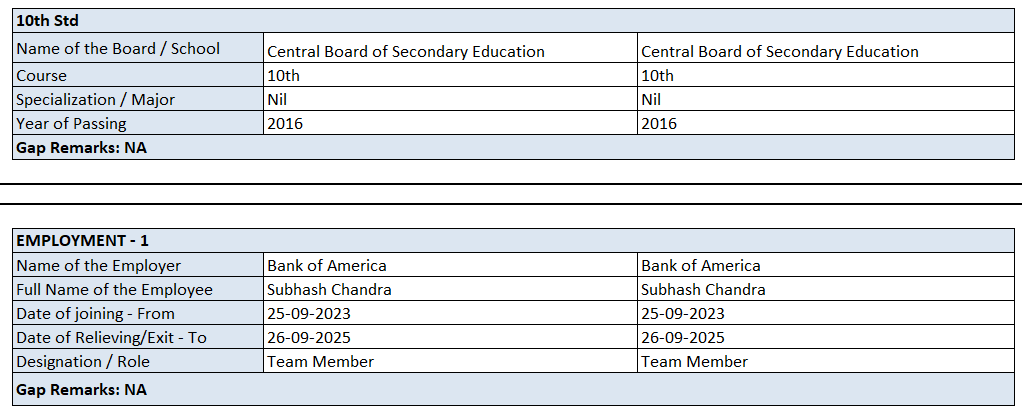Screen dimensions: 1022x410
Task: Select the first "Team Member" designation cell
Action: coord(320,361)
